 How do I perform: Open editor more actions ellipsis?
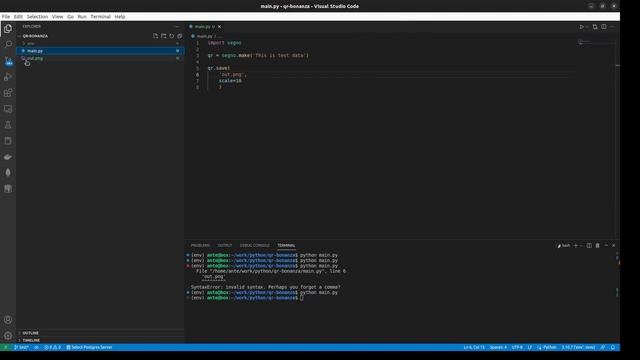point(612,27)
